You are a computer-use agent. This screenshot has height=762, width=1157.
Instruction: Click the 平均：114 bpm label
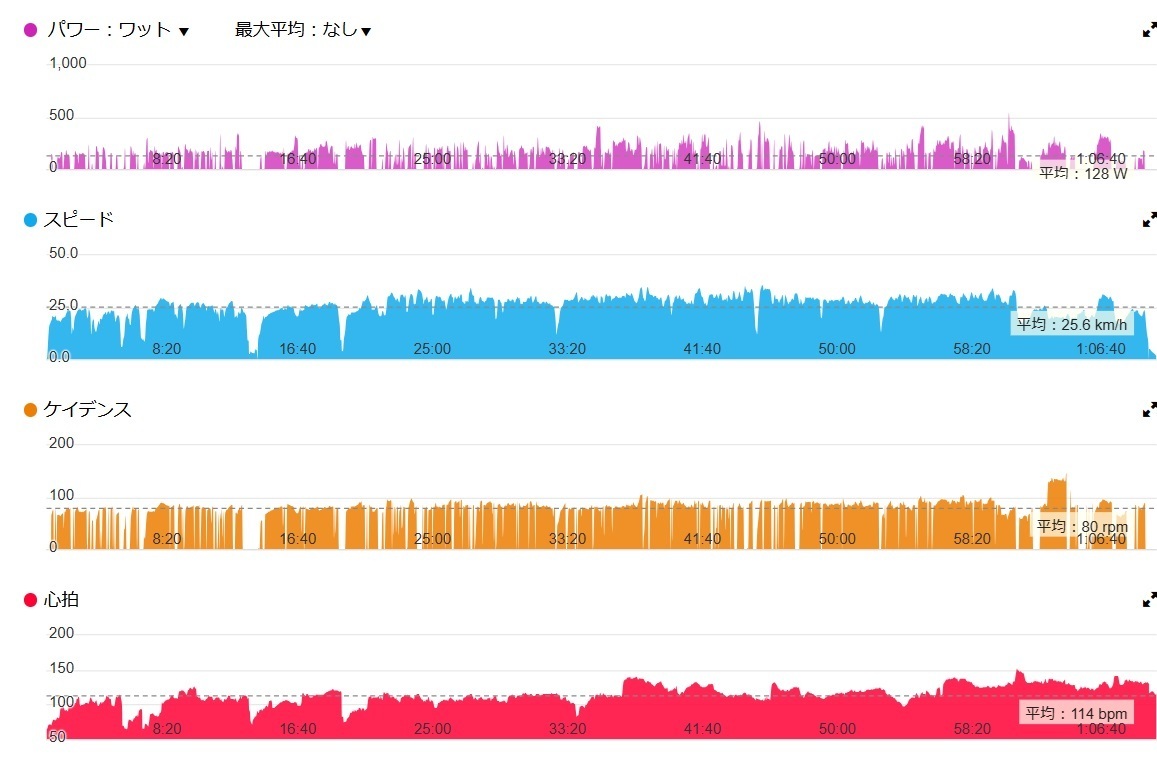click(x=1076, y=713)
